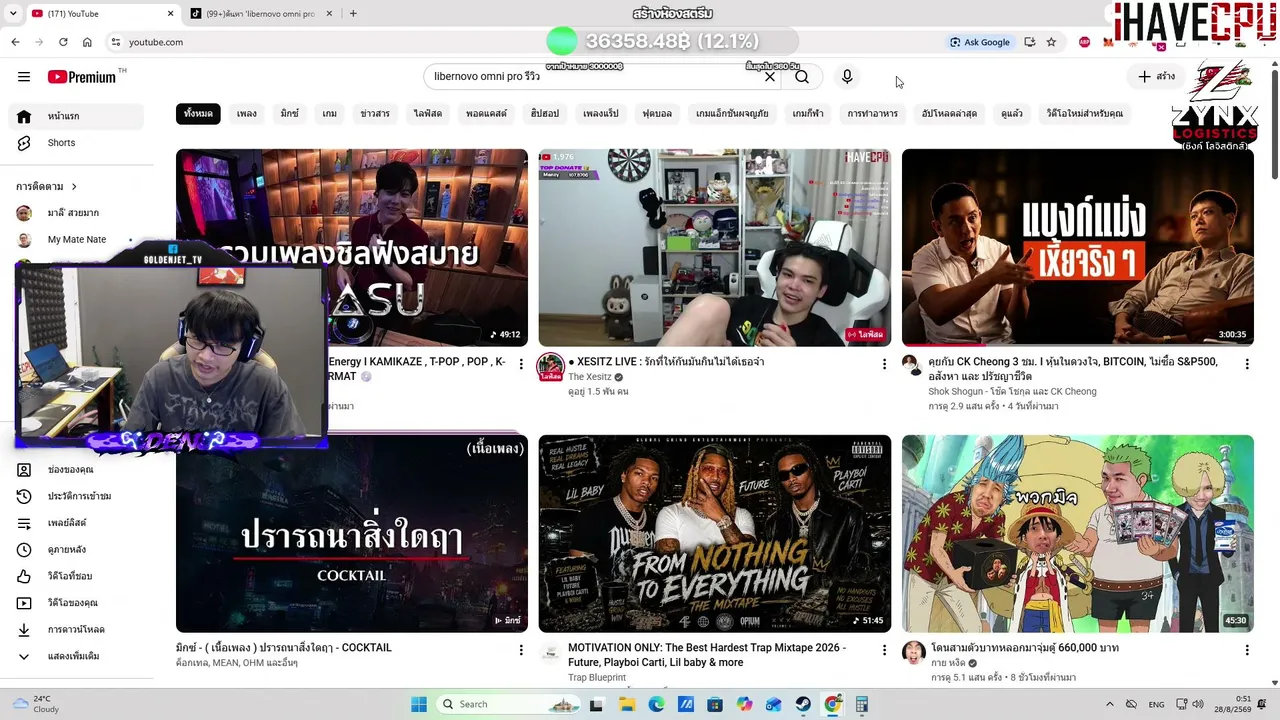The image size is (1280, 720).
Task: Open ประวัติการเข้าชม watch history
Action: click(76, 496)
